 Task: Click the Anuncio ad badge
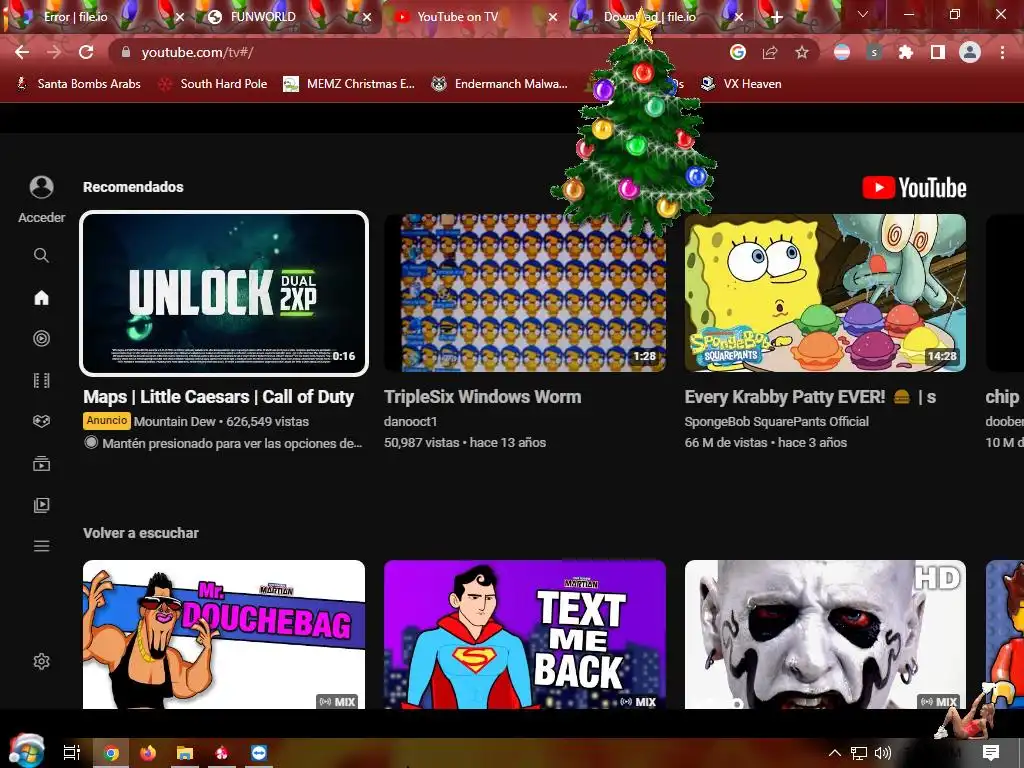pos(106,421)
